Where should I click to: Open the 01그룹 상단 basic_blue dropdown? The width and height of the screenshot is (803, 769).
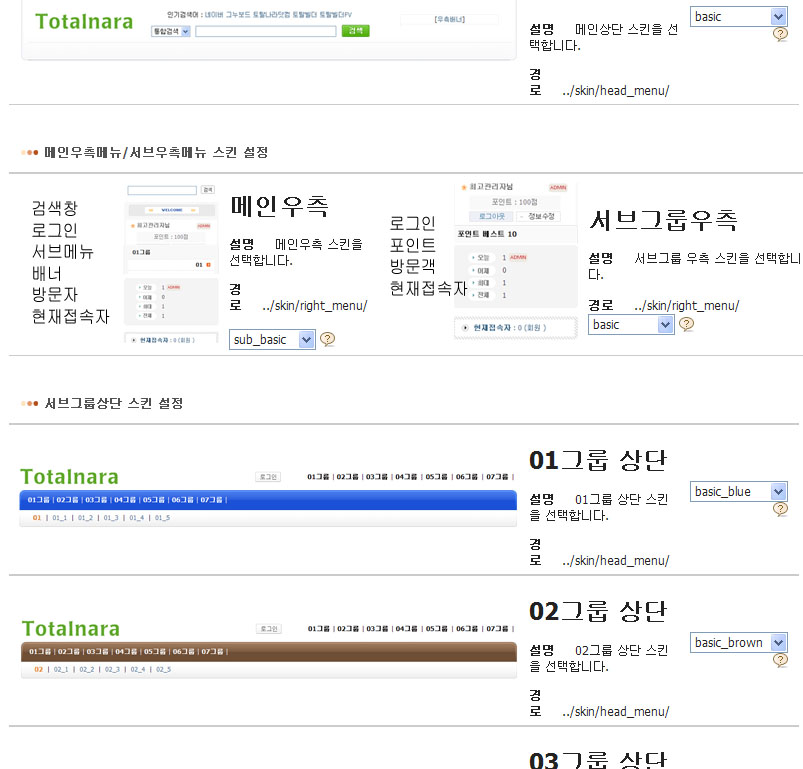(x=738, y=492)
